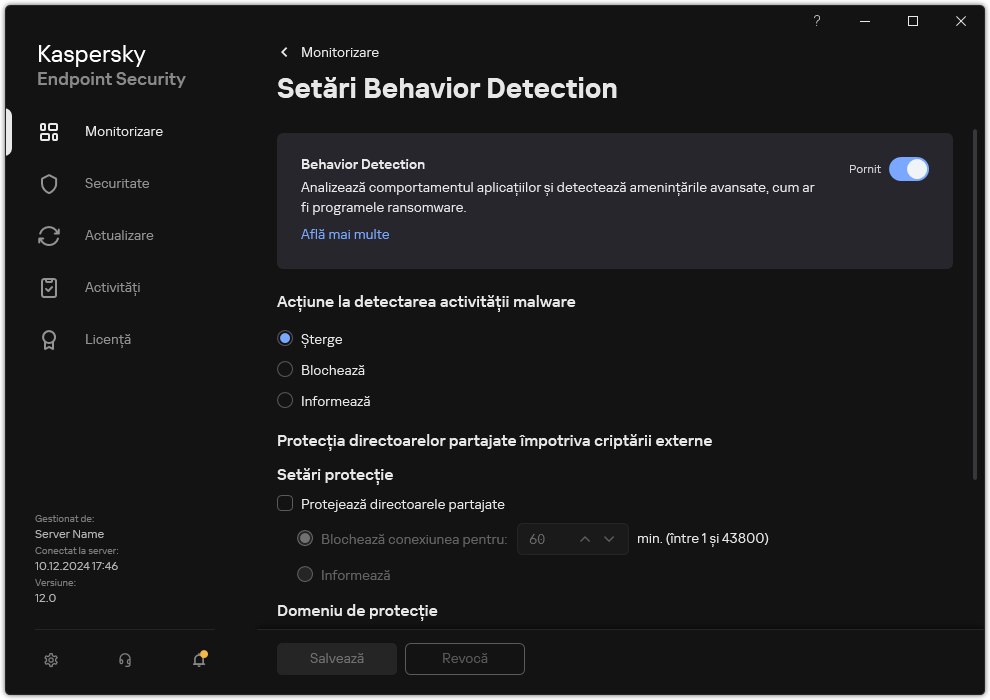This screenshot has height=700, width=990.
Task: Go back using the Monitorizare back chevron
Action: coord(284,52)
